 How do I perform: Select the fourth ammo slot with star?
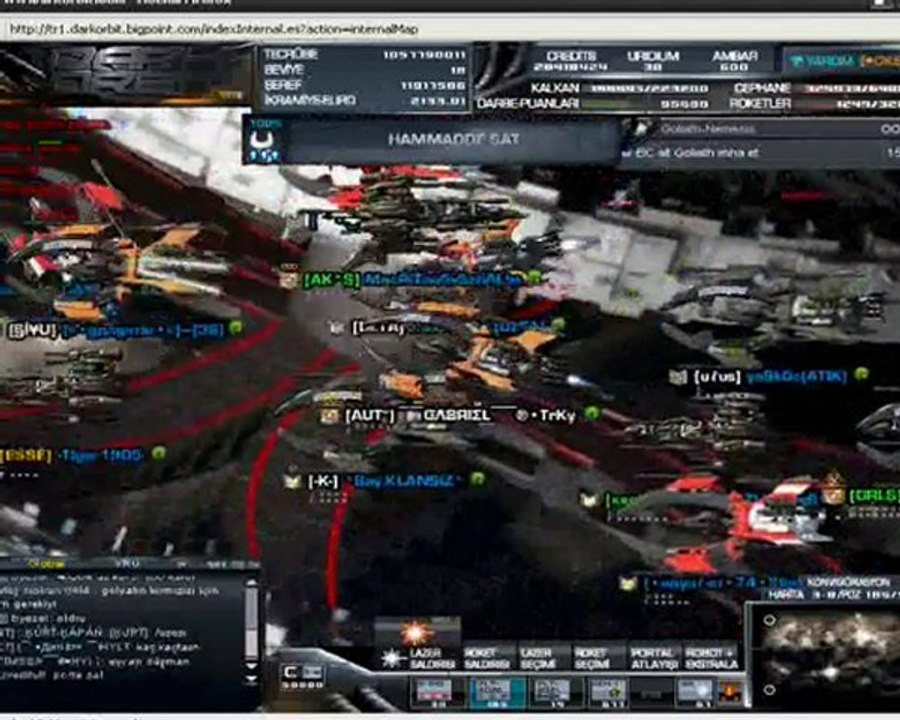click(x=608, y=691)
